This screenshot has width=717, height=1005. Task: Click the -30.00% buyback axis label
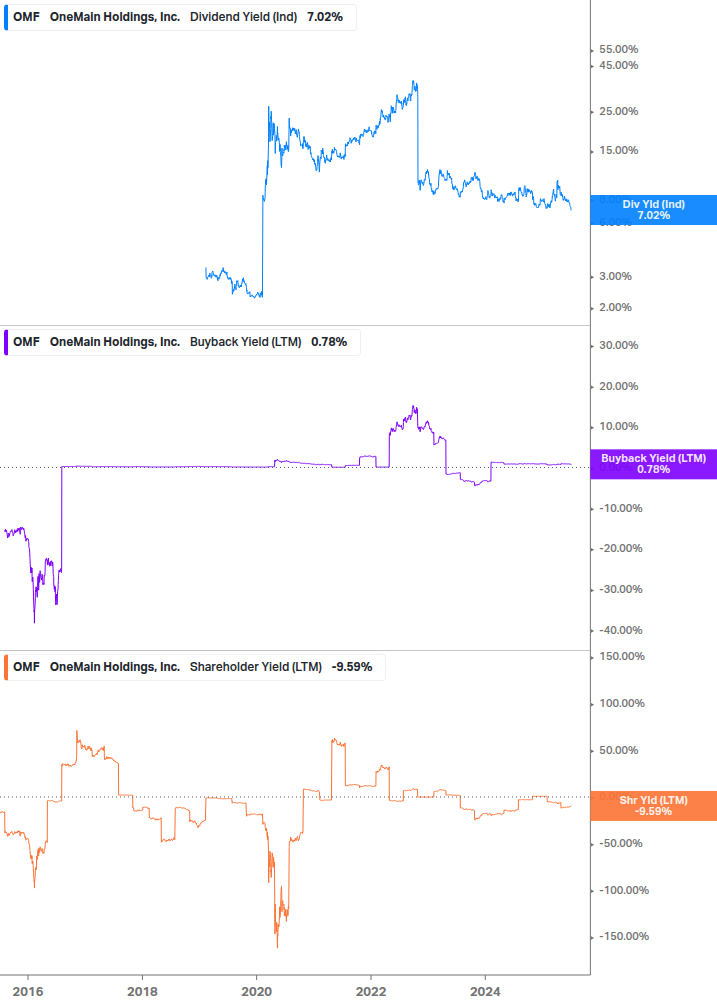(620, 590)
